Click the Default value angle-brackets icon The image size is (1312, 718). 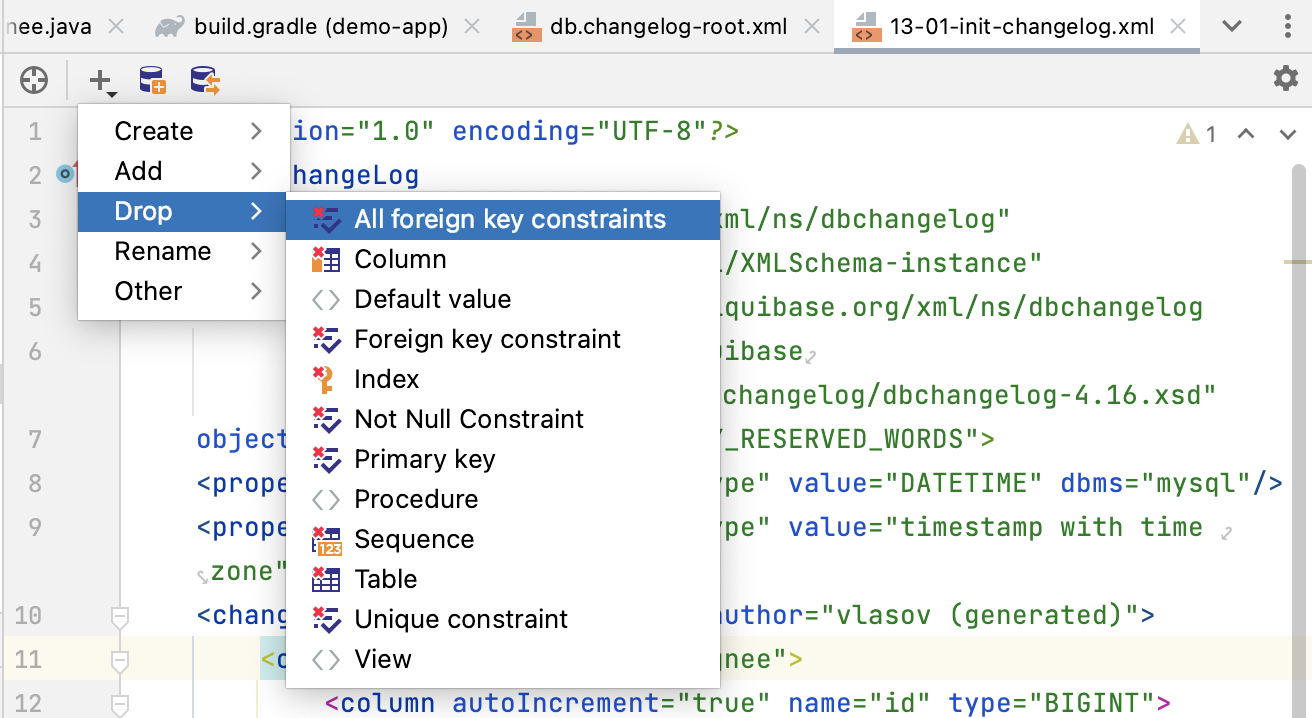point(326,299)
